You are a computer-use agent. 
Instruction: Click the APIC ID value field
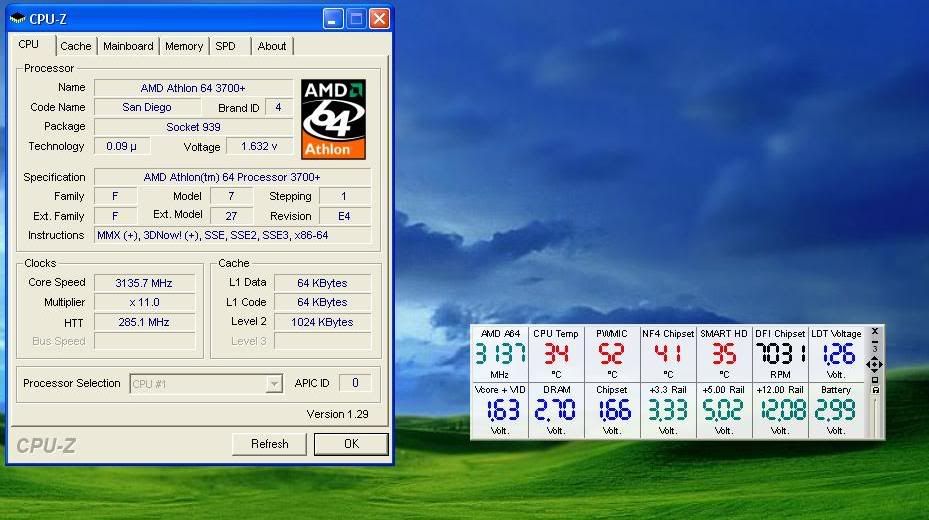(x=355, y=383)
